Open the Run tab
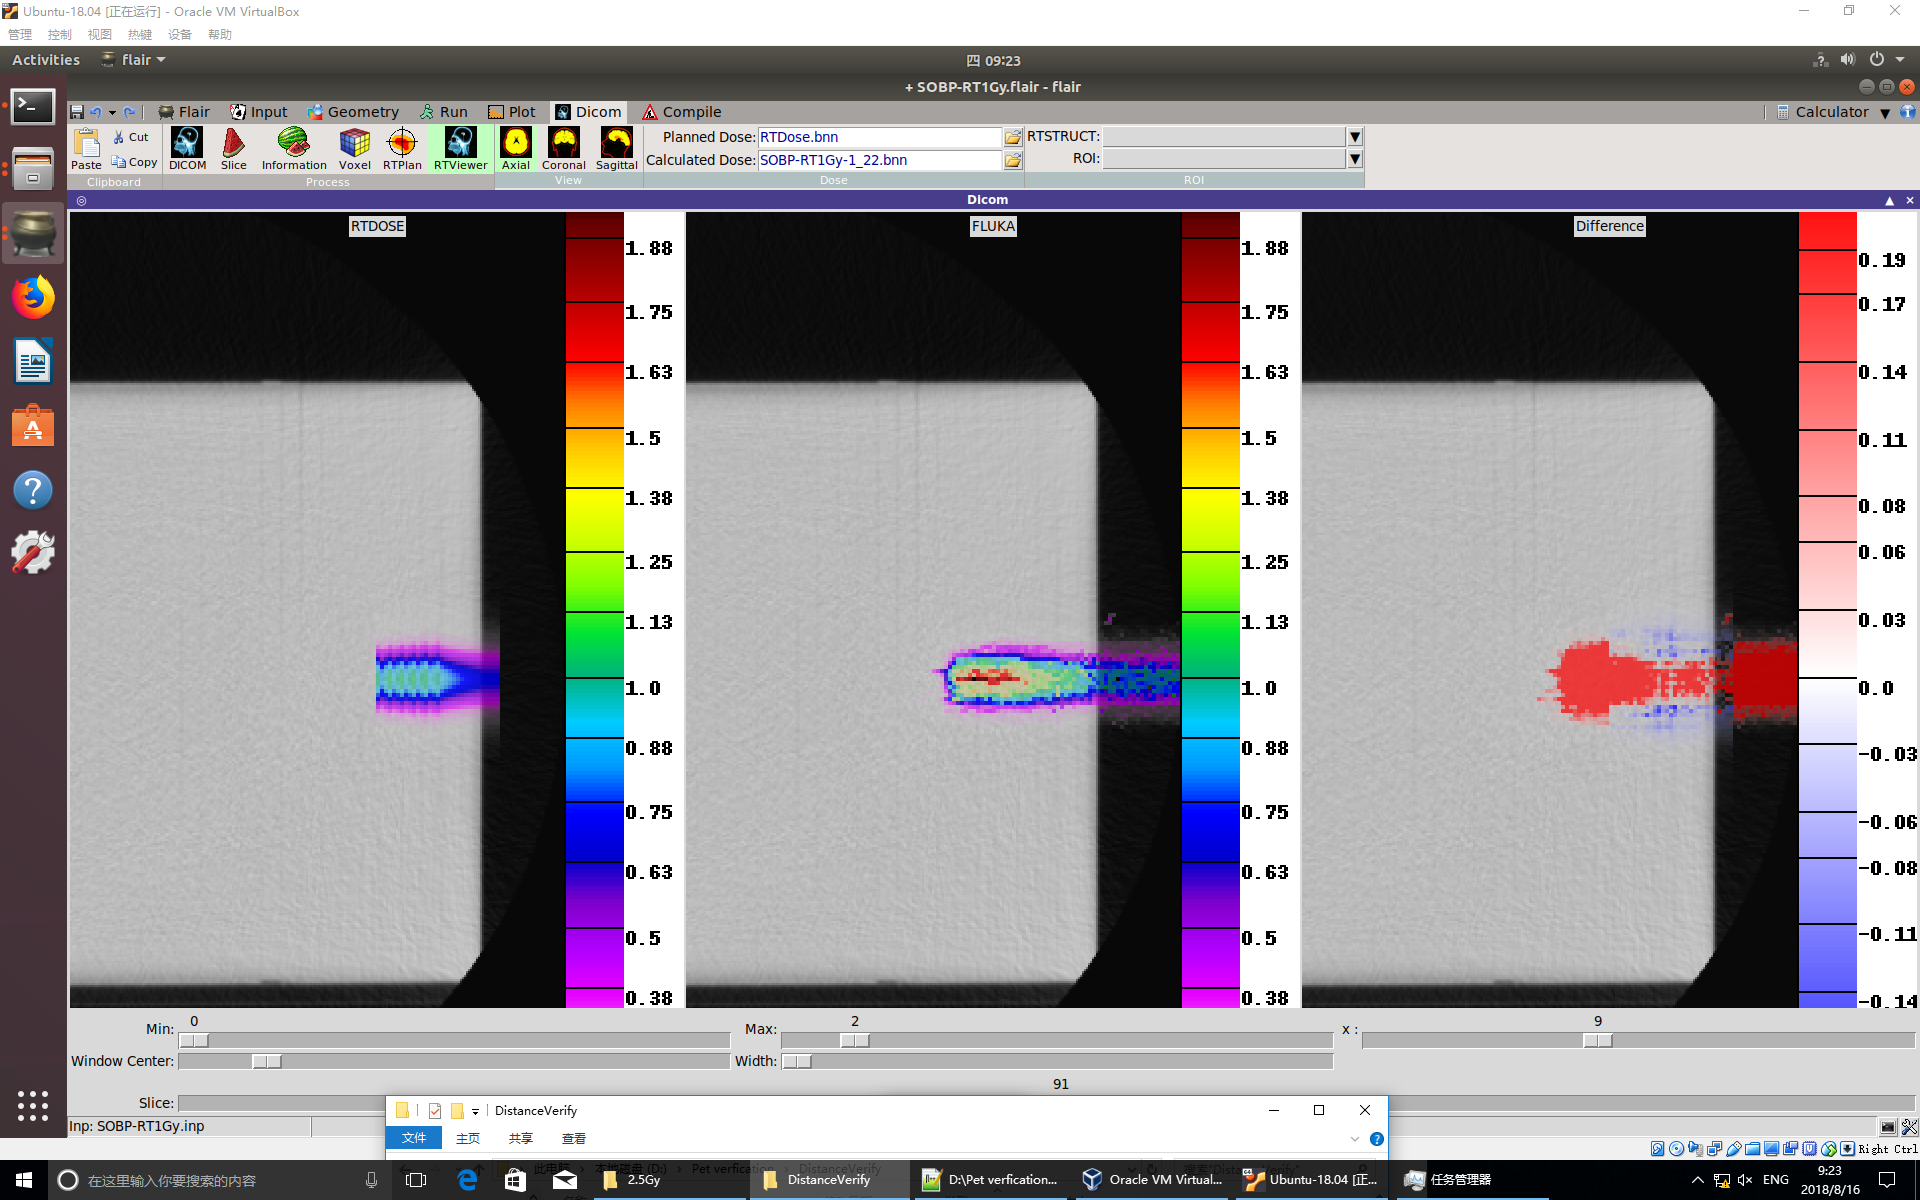The height and width of the screenshot is (1200, 1920). 443,112
